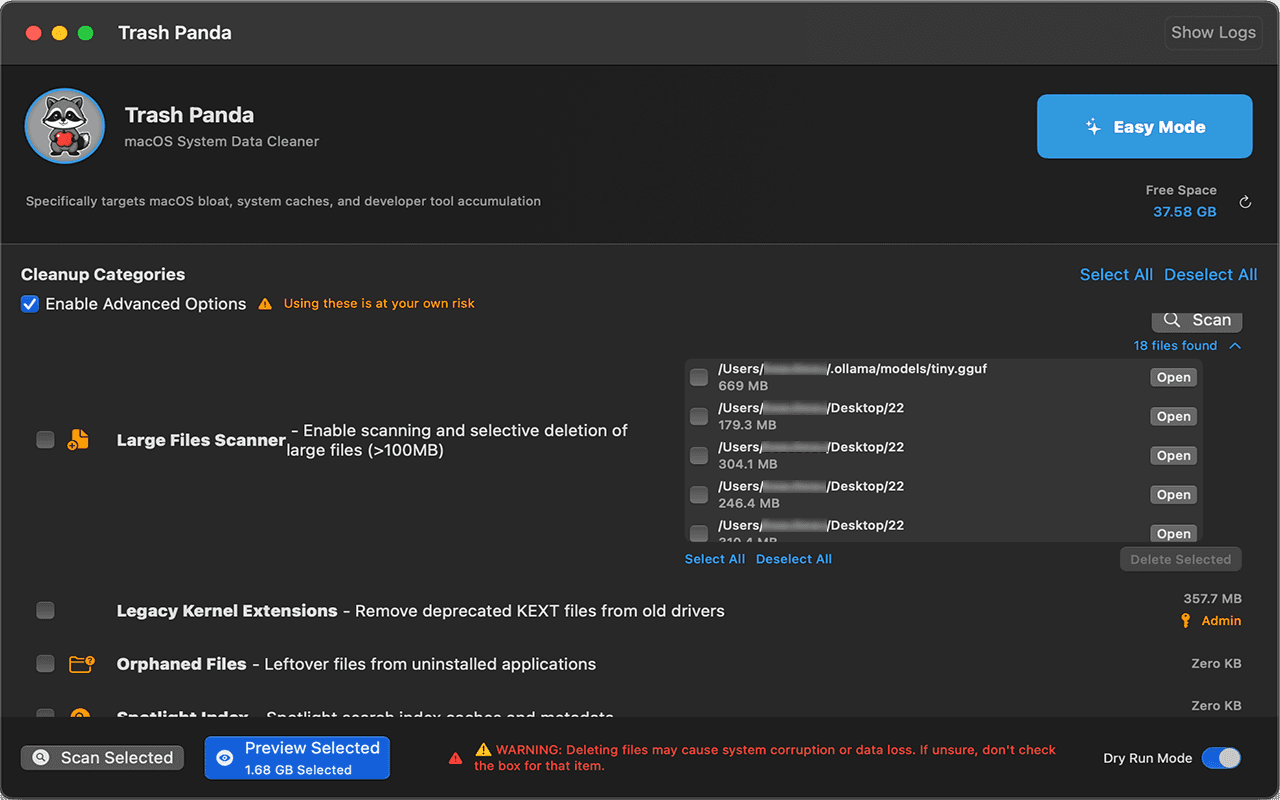1280x800 pixels.
Task: Click the red warning triangle in footer
Action: (x=456, y=758)
